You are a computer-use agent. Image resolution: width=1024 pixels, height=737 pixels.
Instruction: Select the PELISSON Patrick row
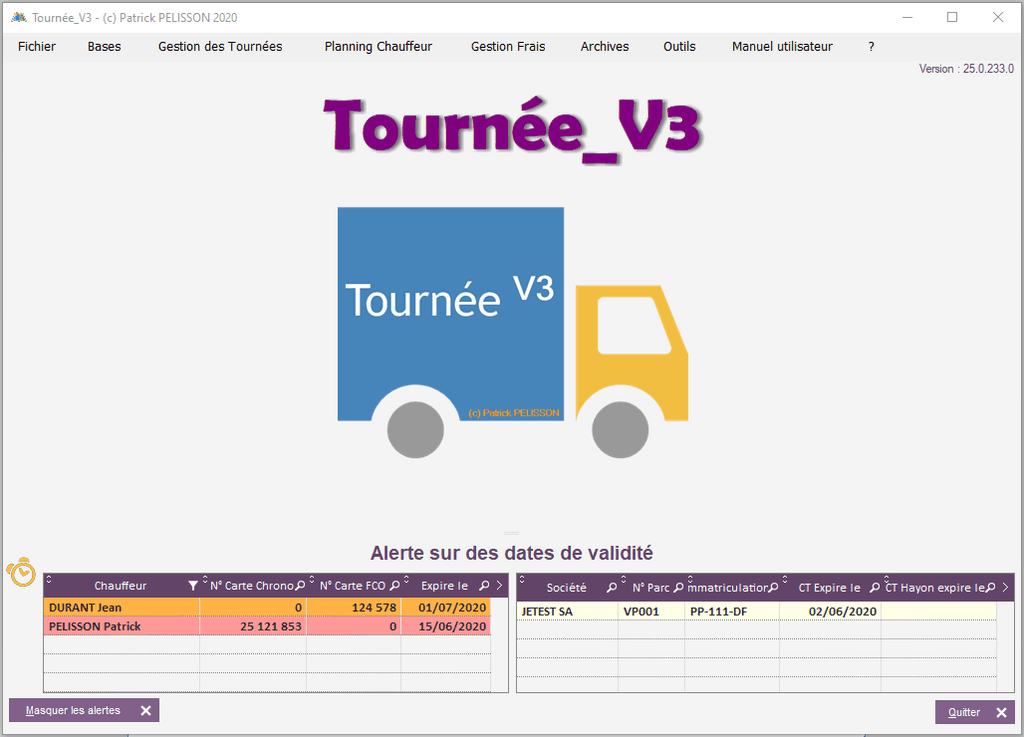tap(267, 626)
